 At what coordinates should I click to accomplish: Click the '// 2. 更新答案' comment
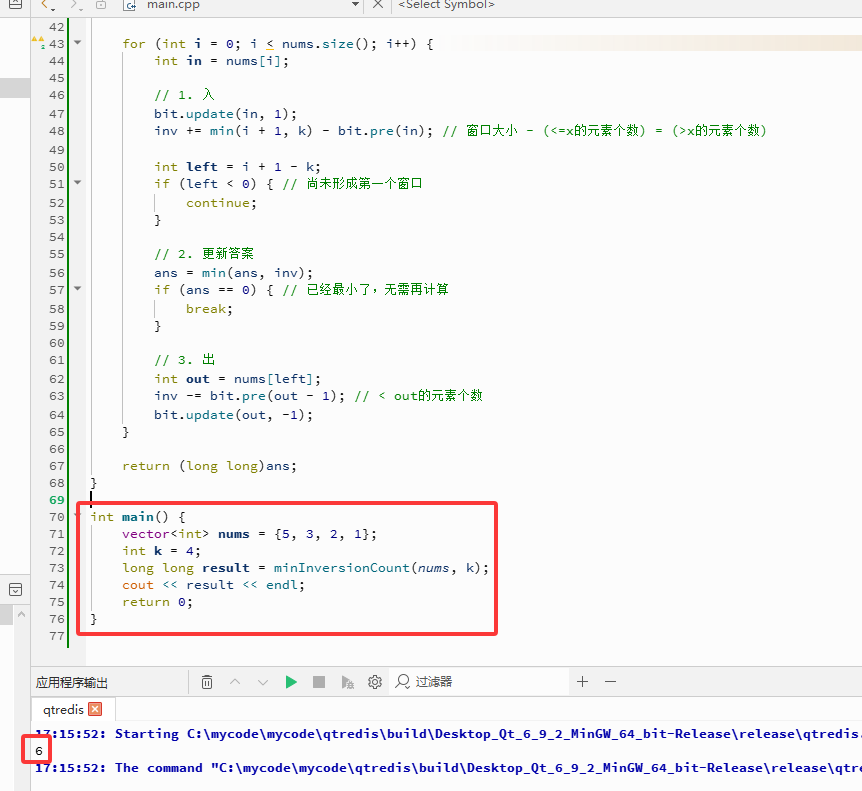204,253
